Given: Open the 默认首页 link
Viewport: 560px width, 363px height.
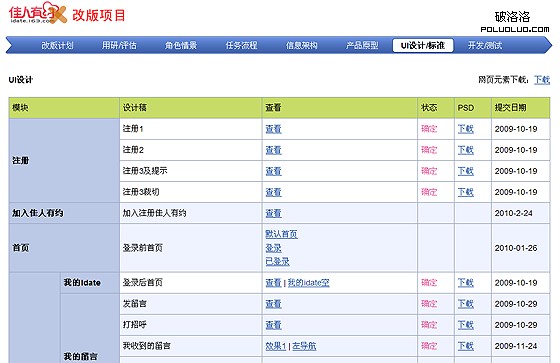Looking at the screenshot, I should [x=281, y=234].
